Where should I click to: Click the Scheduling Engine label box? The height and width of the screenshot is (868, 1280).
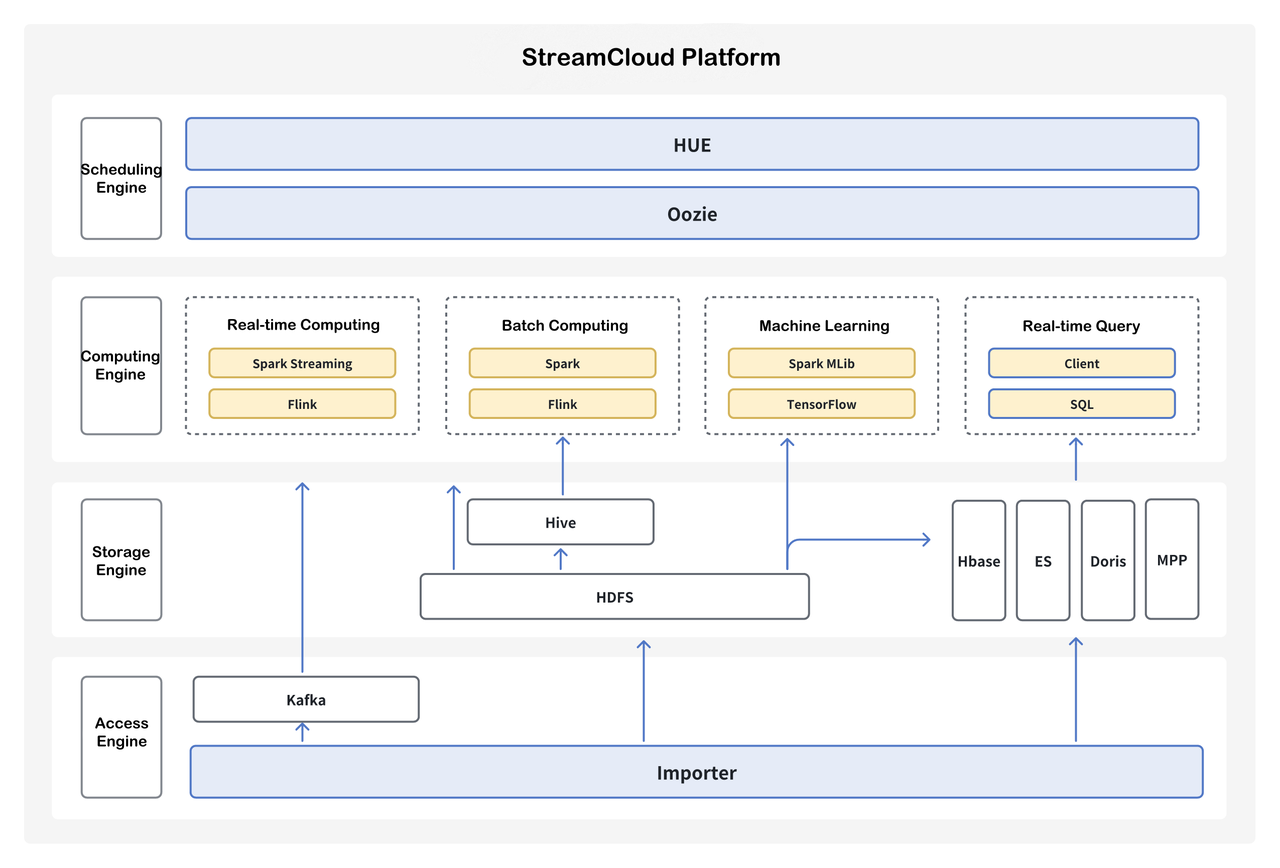[121, 178]
